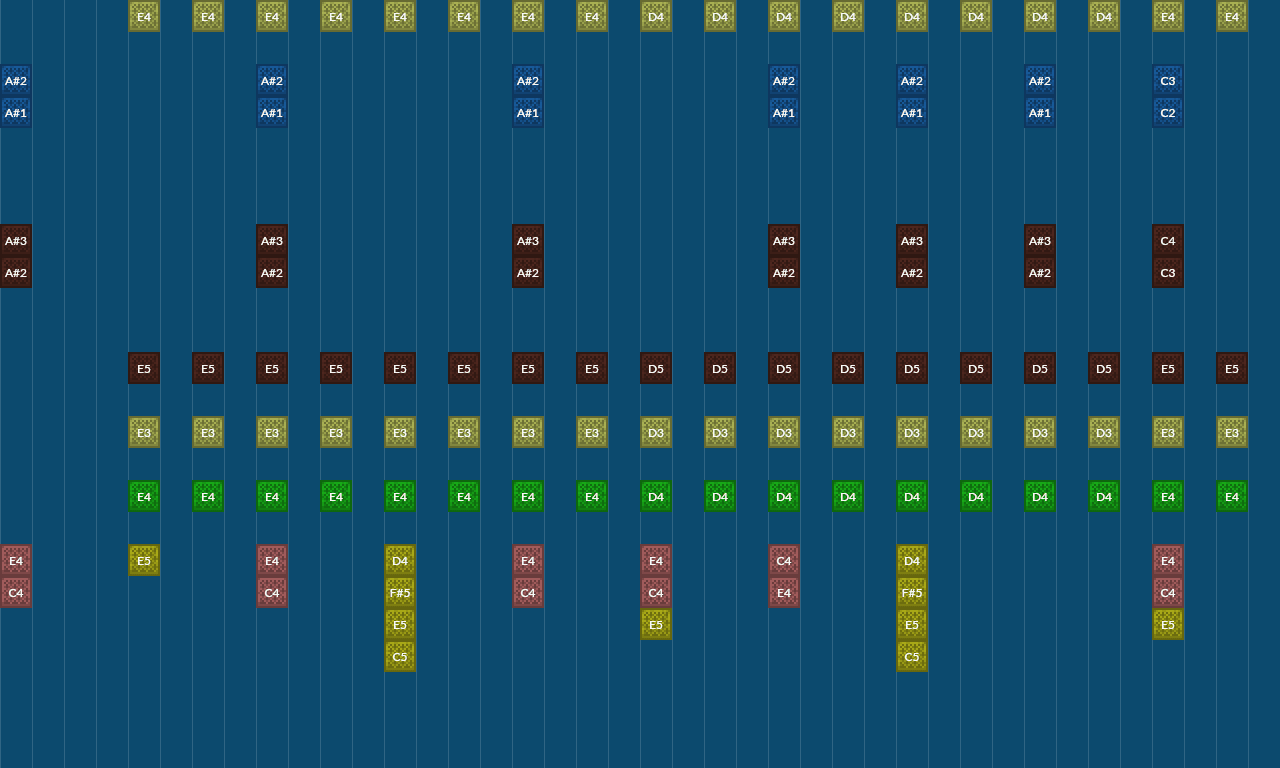Viewport: 1280px width, 768px height.
Task: Click the rightmost dark brown E5 note
Action: tap(1232, 369)
